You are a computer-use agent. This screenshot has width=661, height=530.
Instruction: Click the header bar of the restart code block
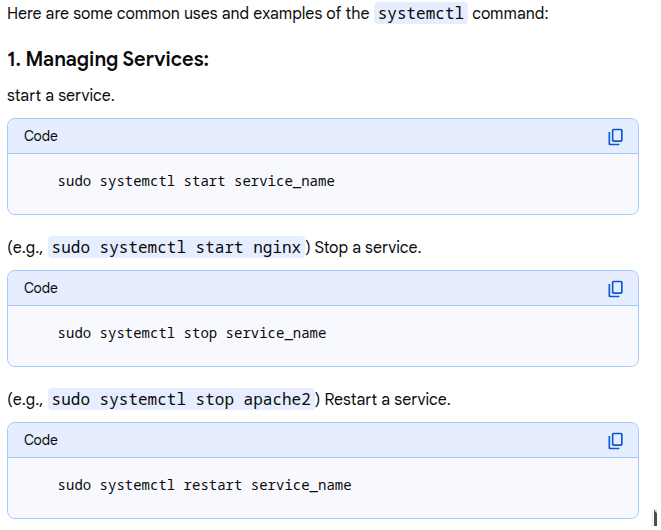(x=320, y=440)
